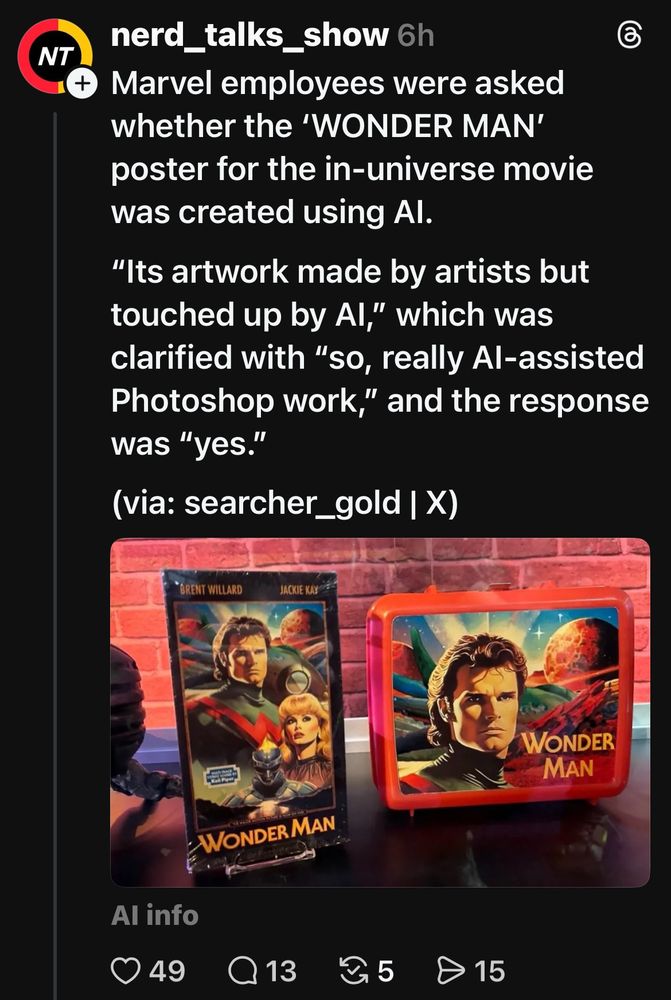Viewport: 671px width, 1000px height.
Task: Tap the reply count 13
Action: 281,971
